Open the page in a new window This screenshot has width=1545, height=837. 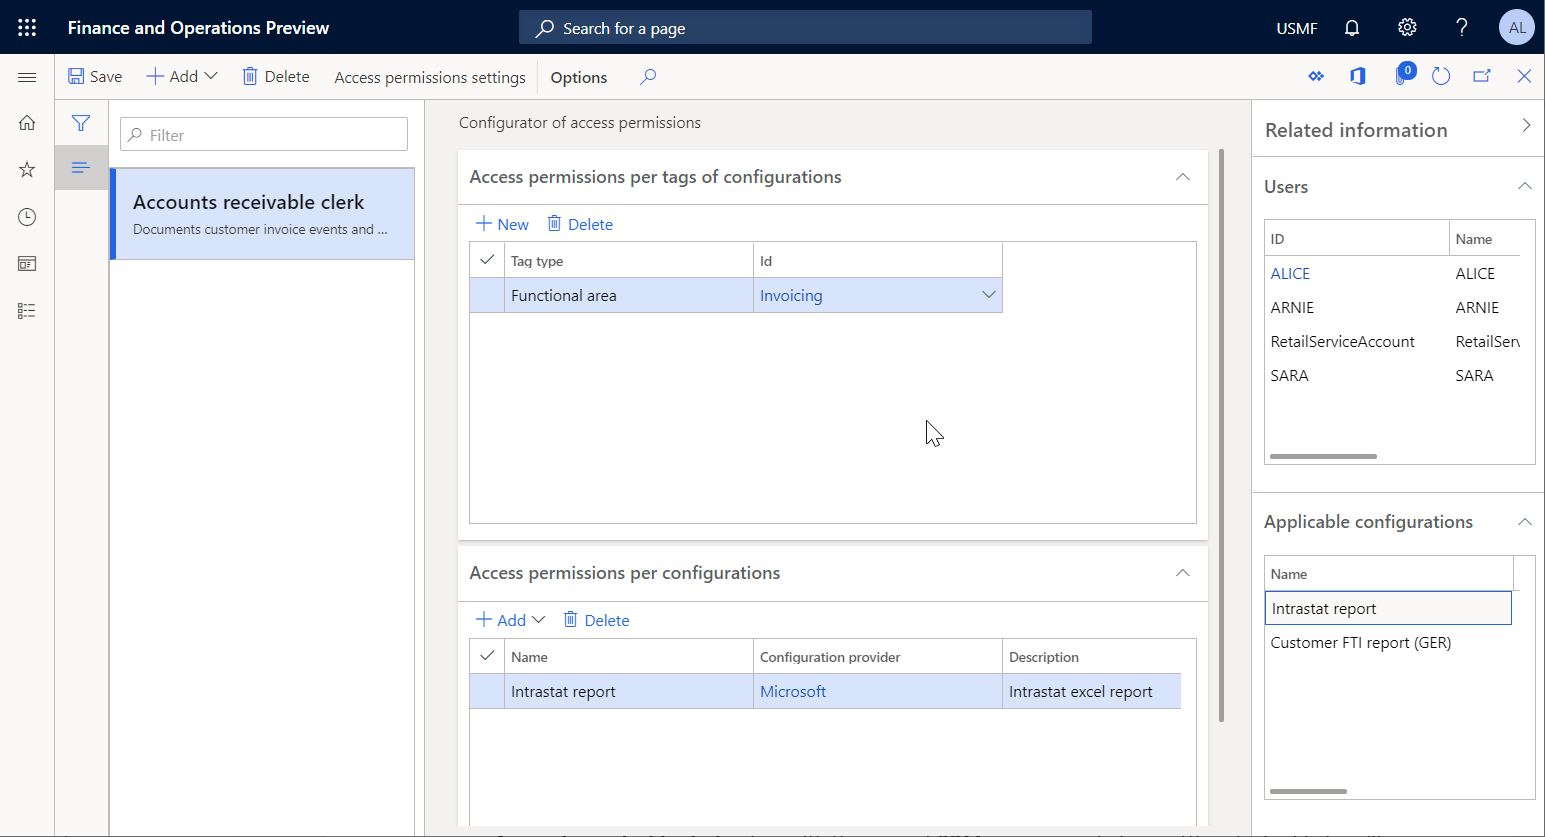[1482, 75]
